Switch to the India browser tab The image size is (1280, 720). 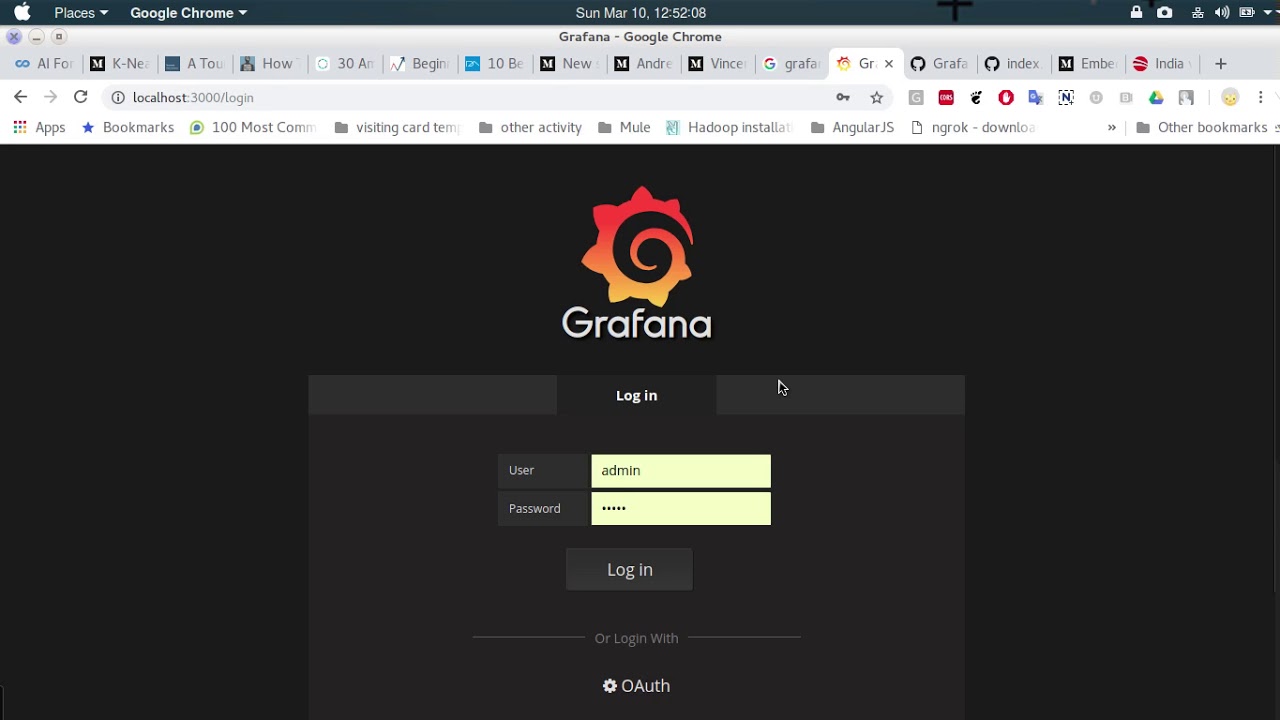[1160, 63]
